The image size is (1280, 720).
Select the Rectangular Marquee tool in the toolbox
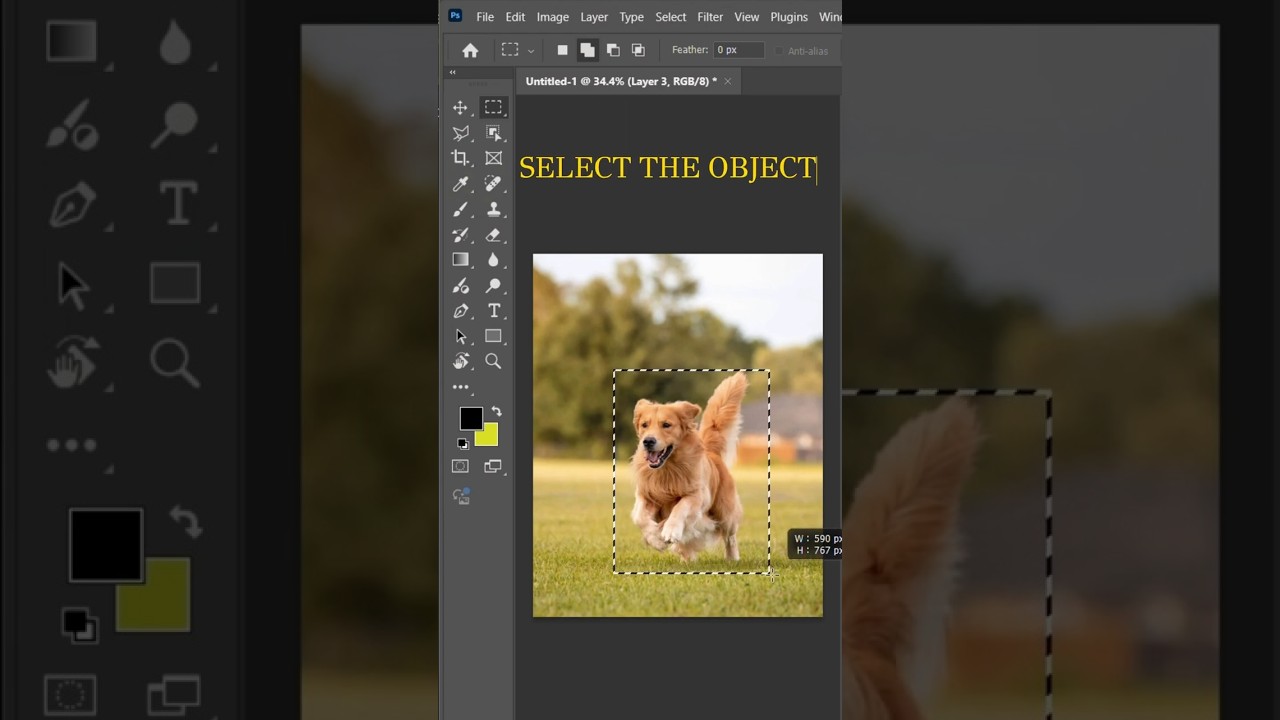tap(493, 108)
